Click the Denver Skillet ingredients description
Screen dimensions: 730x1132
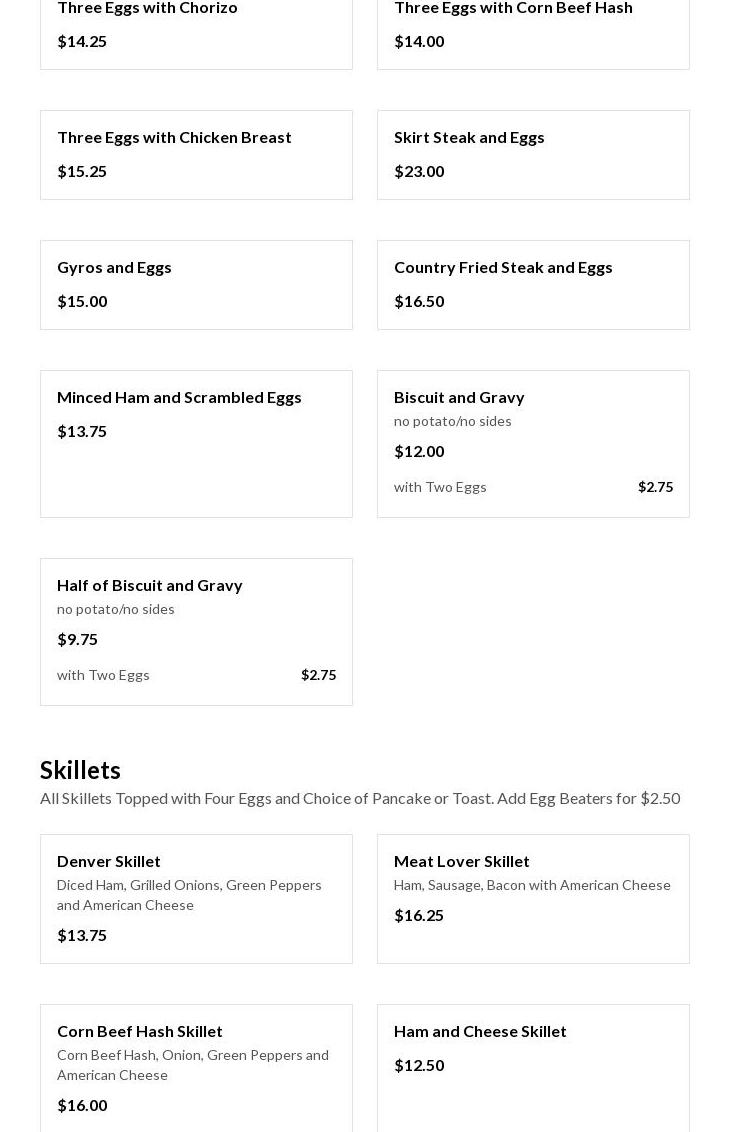(x=189, y=895)
